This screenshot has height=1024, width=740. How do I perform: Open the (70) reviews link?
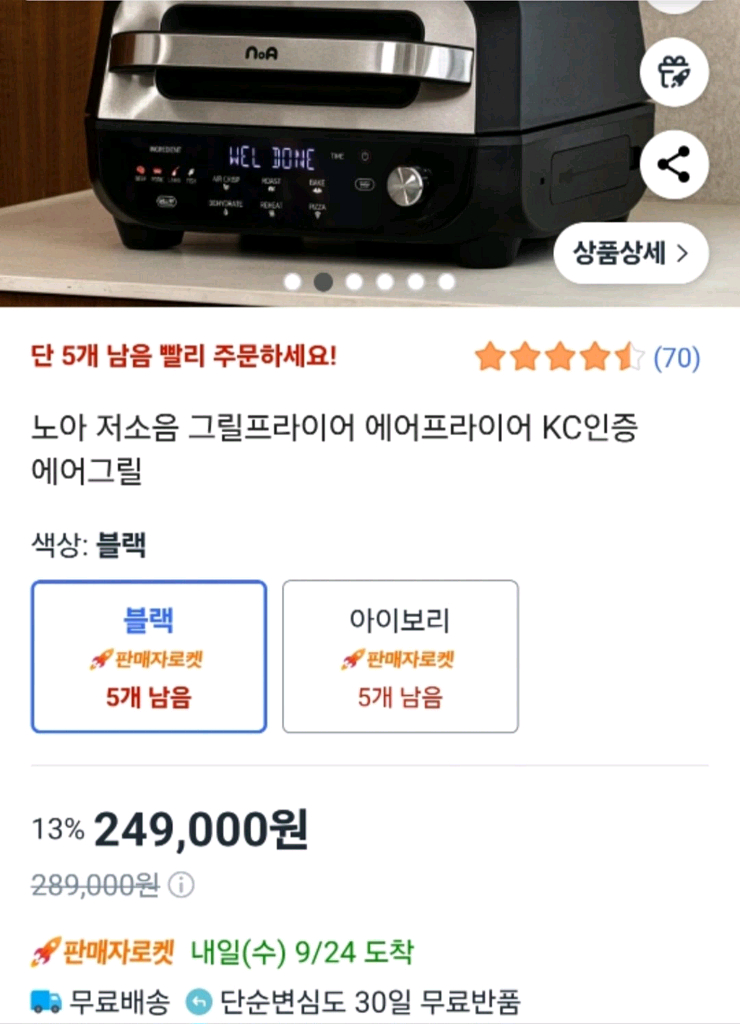[x=677, y=358]
